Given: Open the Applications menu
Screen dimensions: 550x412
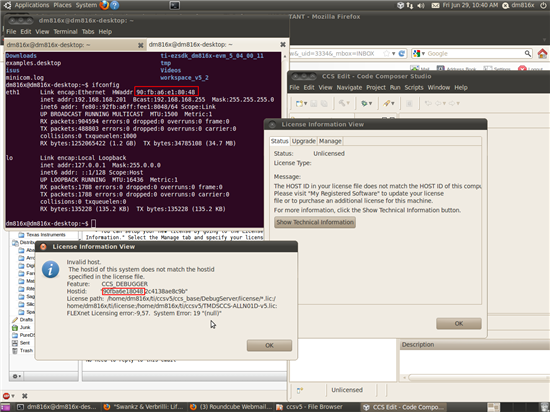Looking at the screenshot, I should 32,5.
